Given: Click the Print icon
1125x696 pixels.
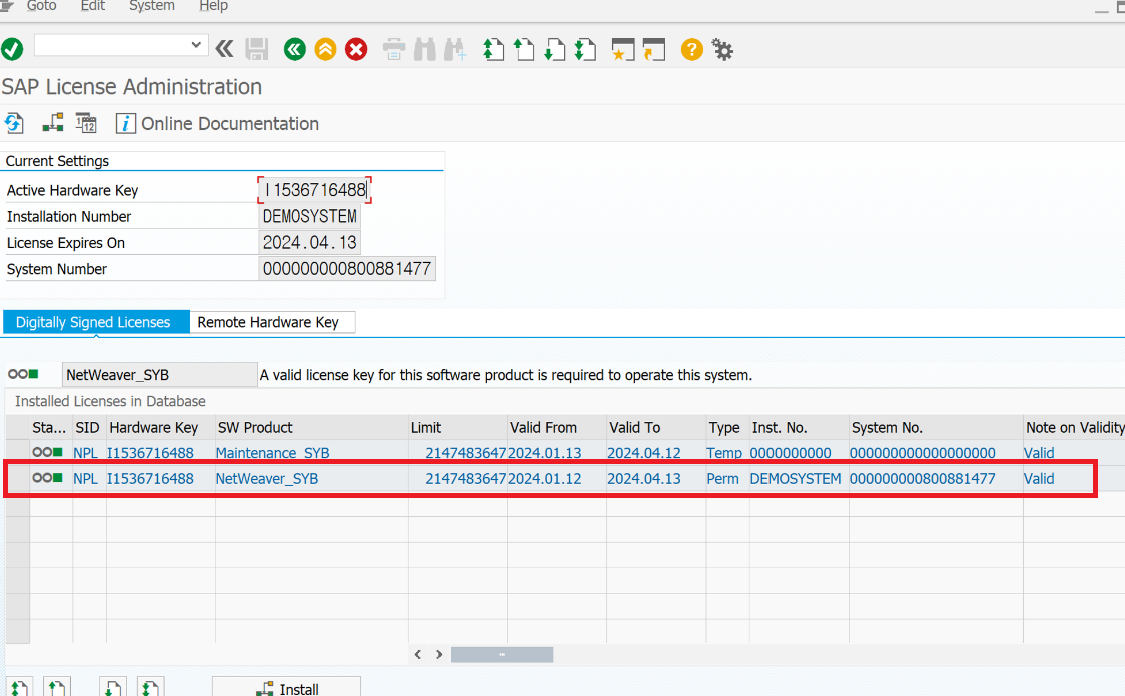Looking at the screenshot, I should [394, 50].
